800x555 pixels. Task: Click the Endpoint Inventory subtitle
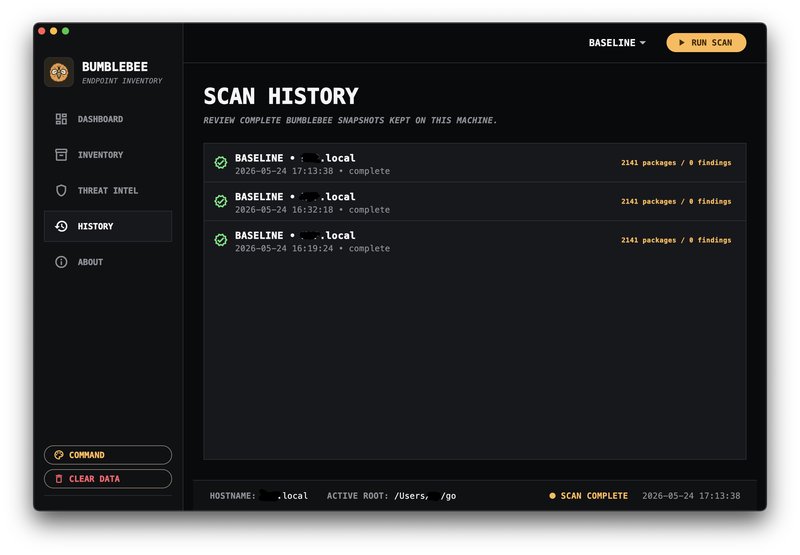pyautogui.click(x=122, y=81)
